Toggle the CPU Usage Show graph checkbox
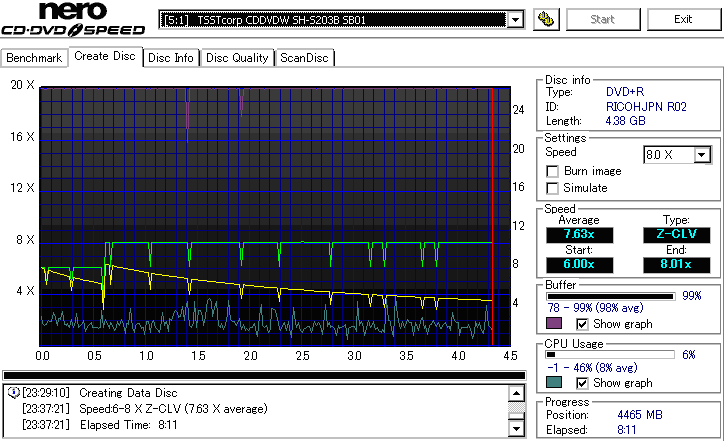Image resolution: width=724 pixels, height=441 pixels. [582, 383]
